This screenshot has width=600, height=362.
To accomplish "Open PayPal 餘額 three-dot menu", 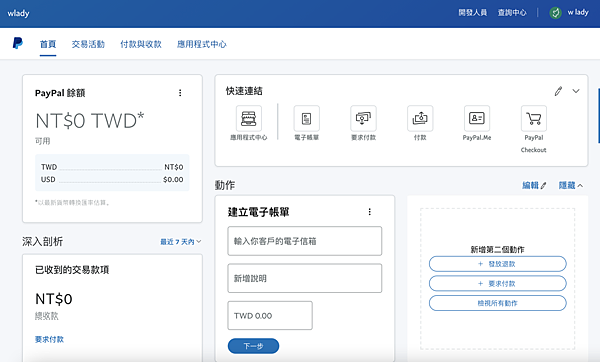I will 180,93.
